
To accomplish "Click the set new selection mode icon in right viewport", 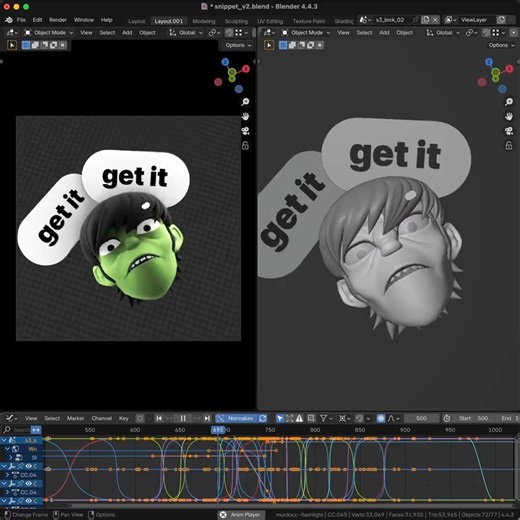I will pos(283,45).
